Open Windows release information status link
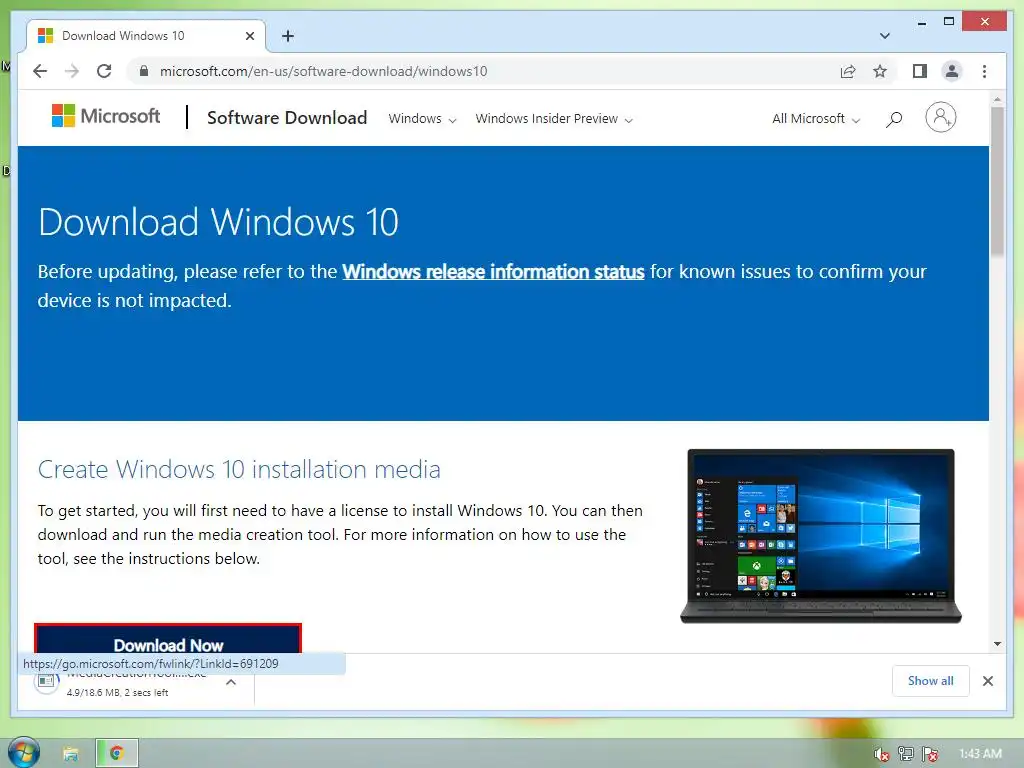The width and height of the screenshot is (1024, 768). pos(493,272)
